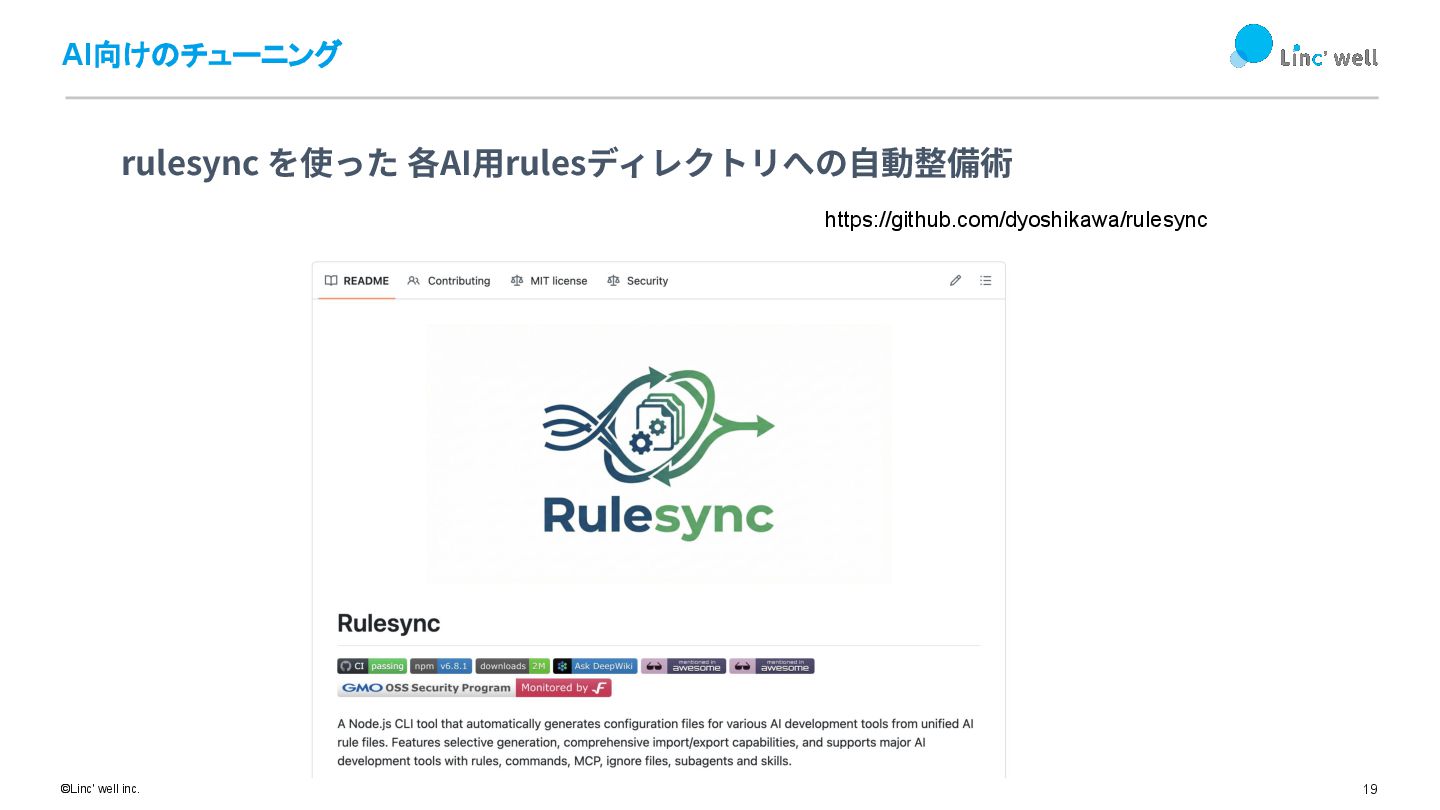Image resolution: width=1440 pixels, height=810 pixels.
Task: Click the rulesync を使った subtitle heading
Action: pos(567,163)
